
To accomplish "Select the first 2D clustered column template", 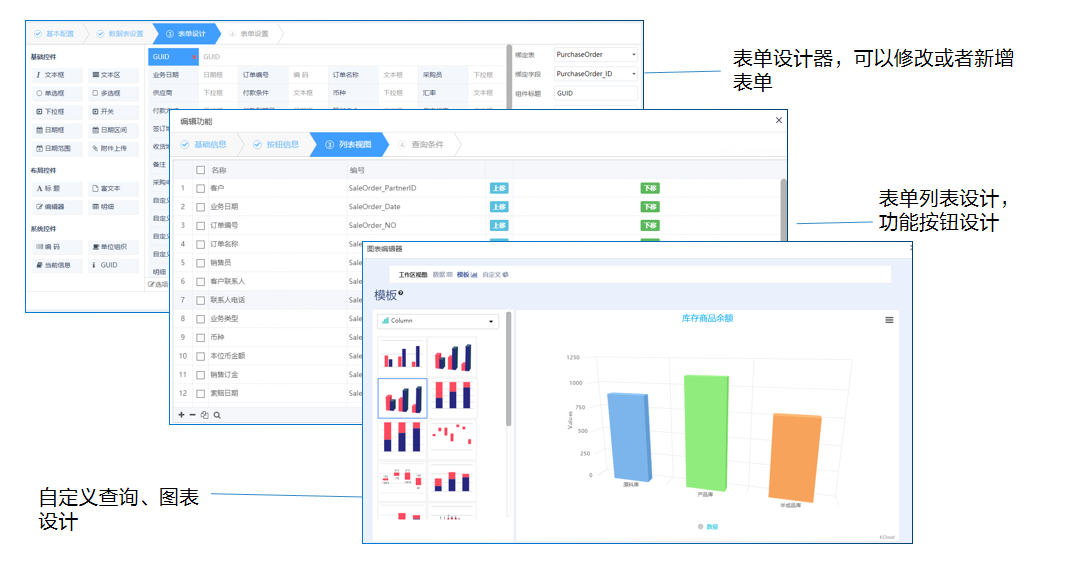I will tap(403, 357).
